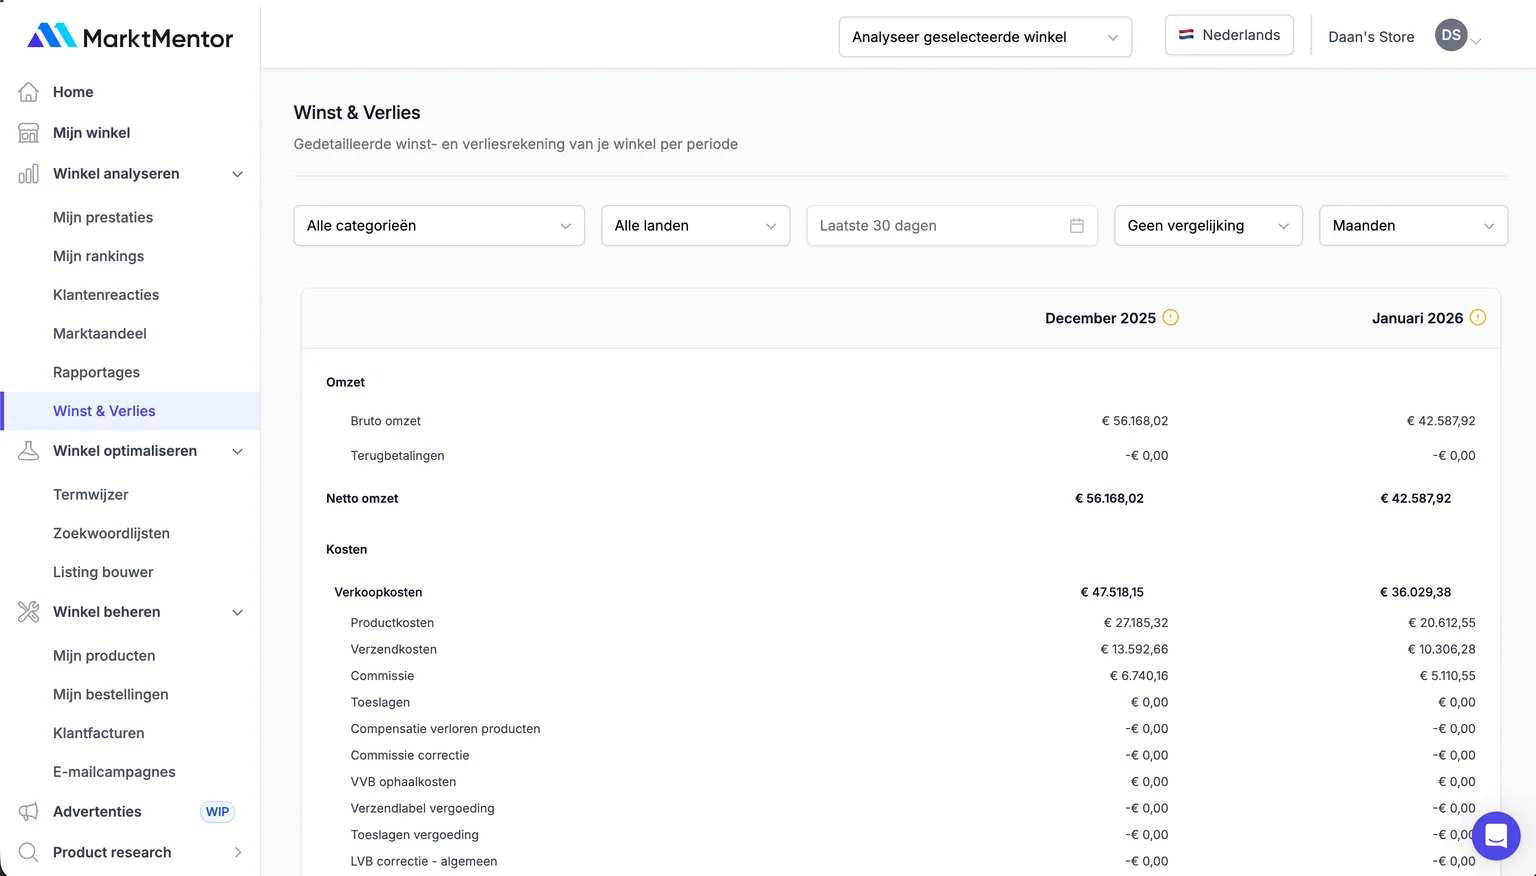Click Daan's Store account name
The image size is (1536, 876).
(x=1371, y=37)
